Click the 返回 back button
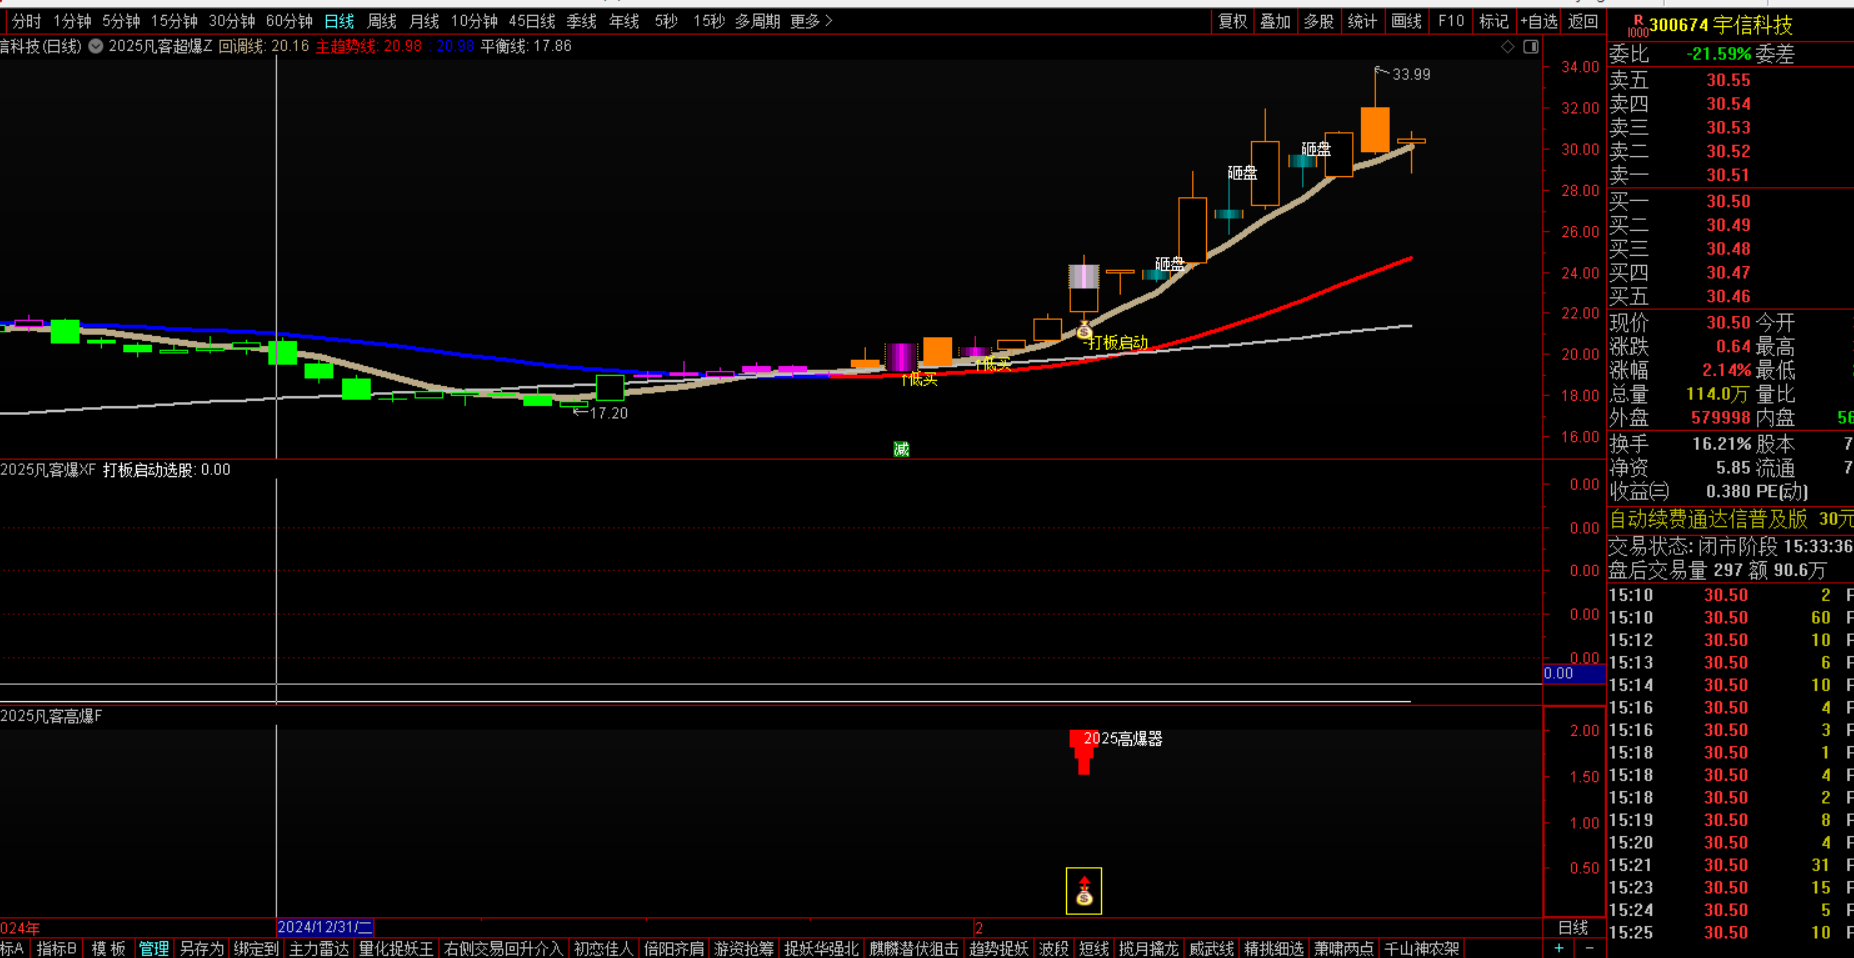1854x958 pixels. click(x=1583, y=21)
